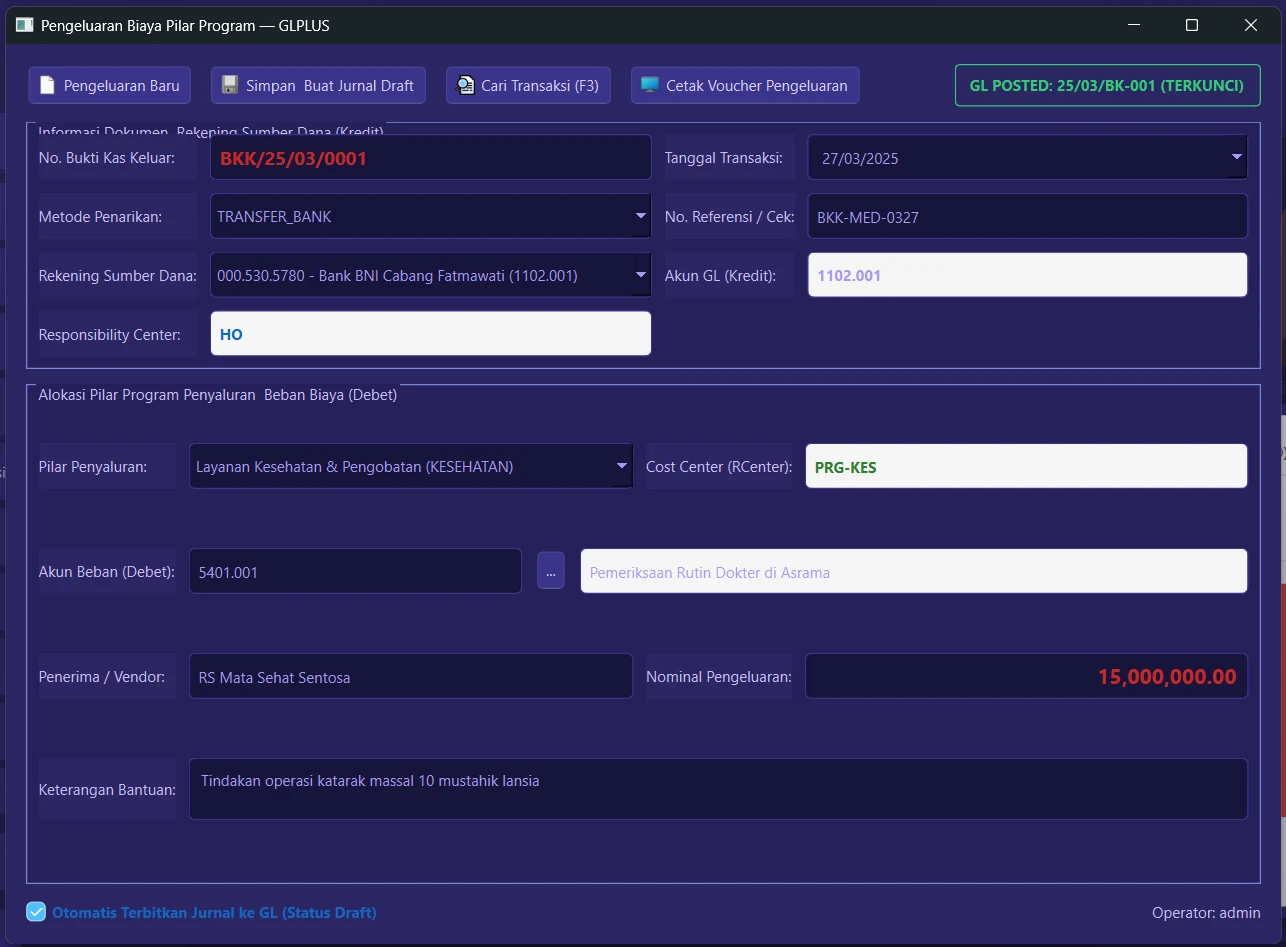Click the Pengeluaran Baru document icon
Image resolution: width=1286 pixels, height=947 pixels.
click(x=47, y=86)
